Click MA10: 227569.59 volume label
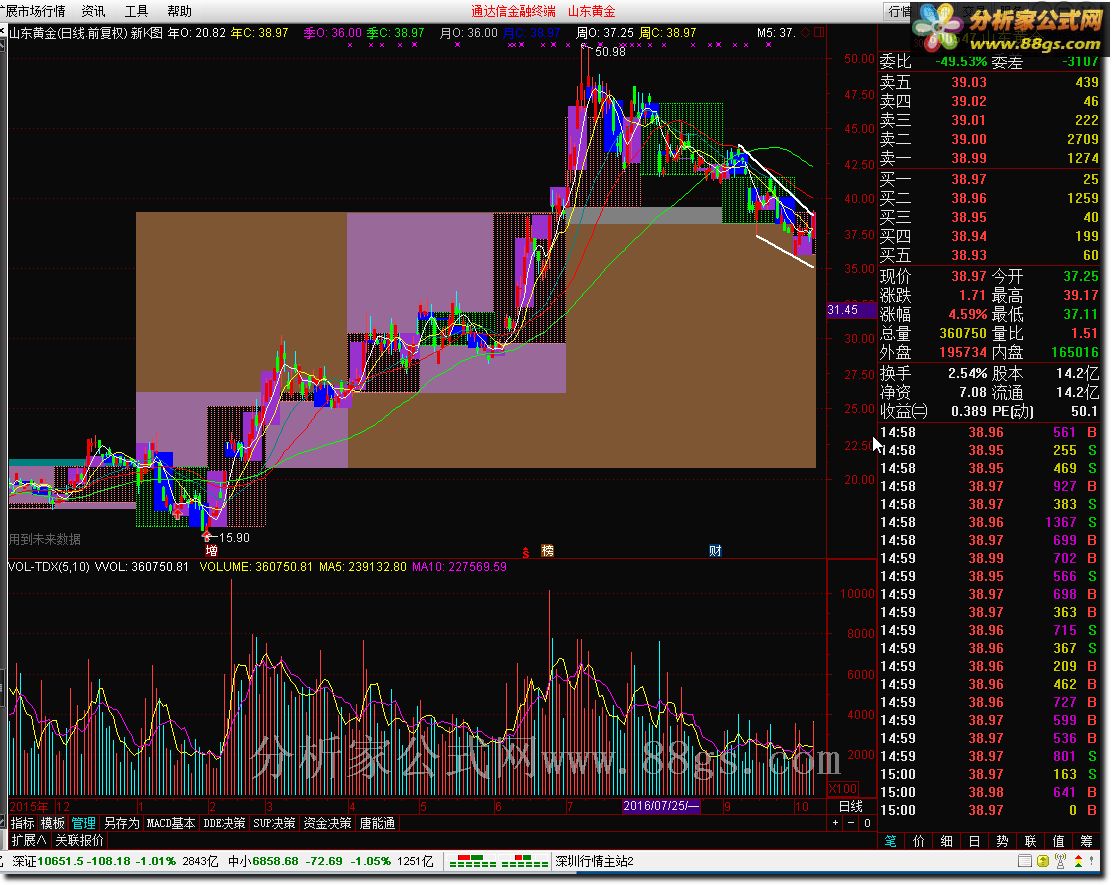The image size is (1112, 885). coord(460,567)
